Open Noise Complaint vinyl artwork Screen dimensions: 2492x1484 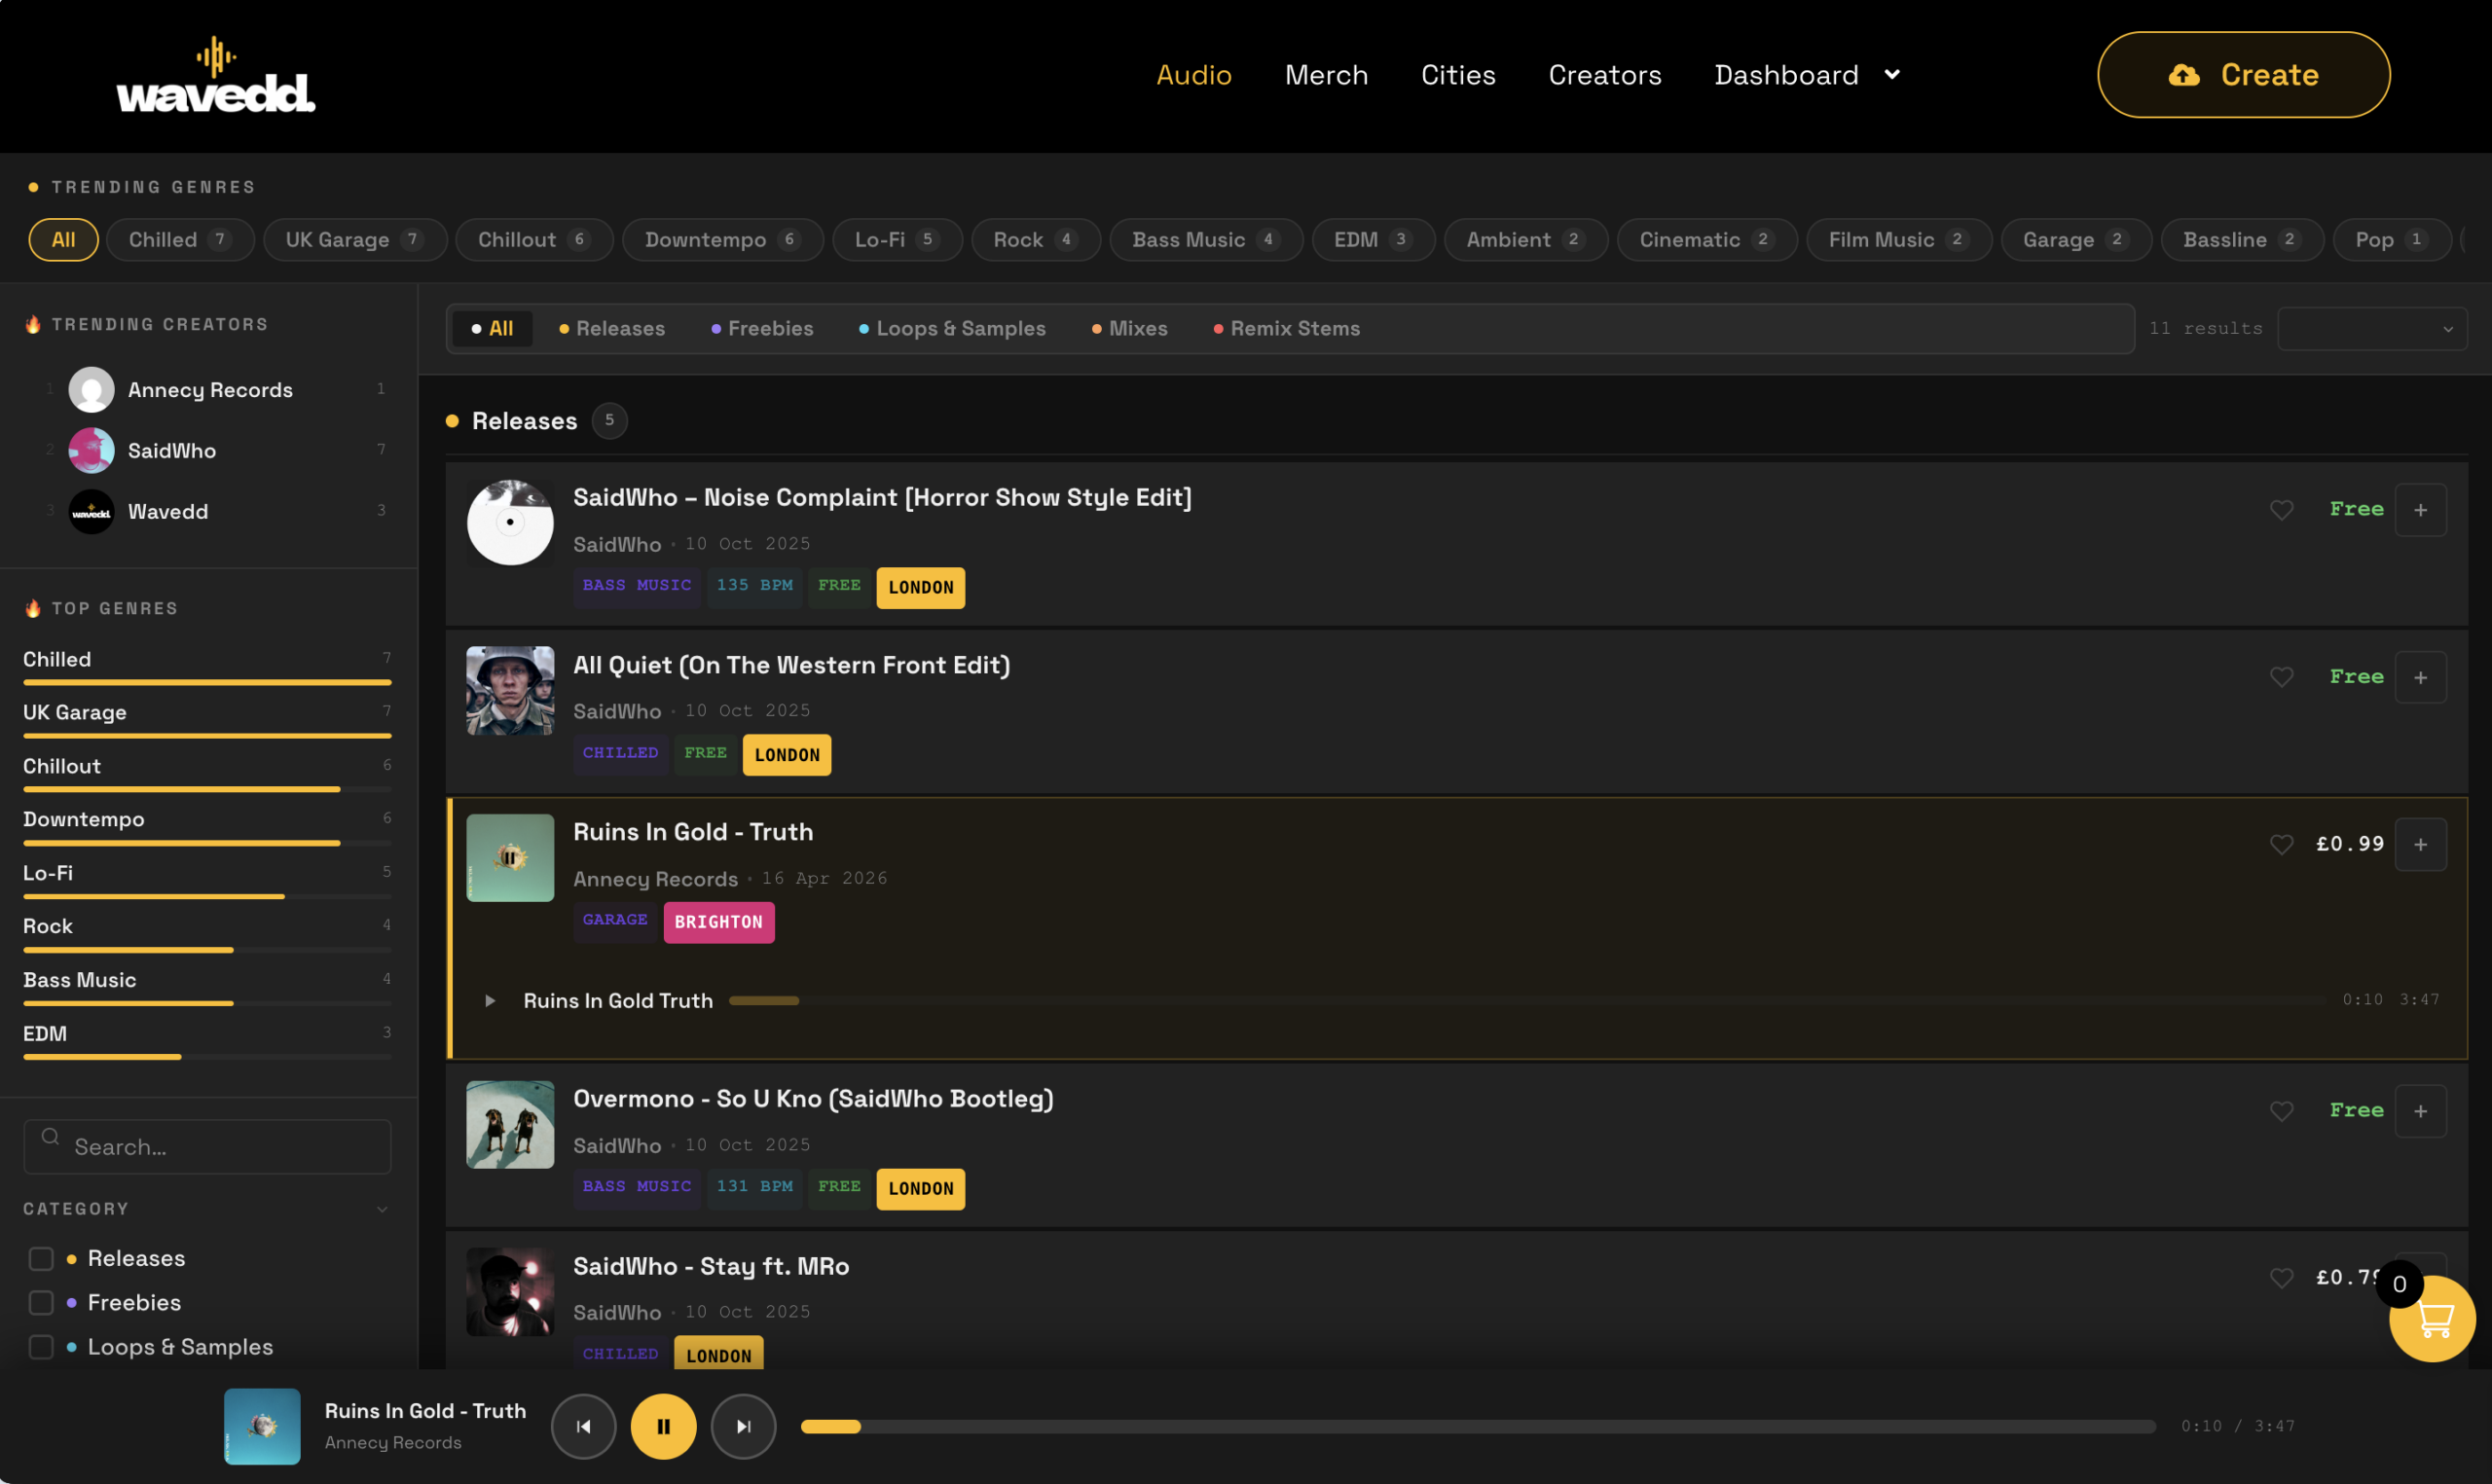[x=510, y=523]
